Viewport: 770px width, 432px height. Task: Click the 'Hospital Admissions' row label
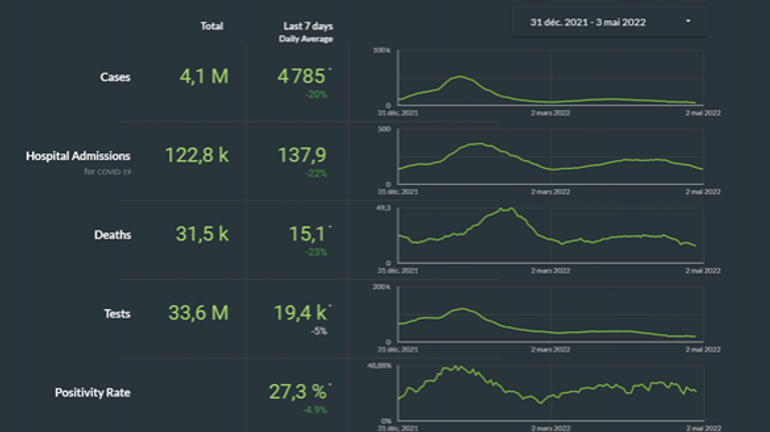click(x=78, y=156)
